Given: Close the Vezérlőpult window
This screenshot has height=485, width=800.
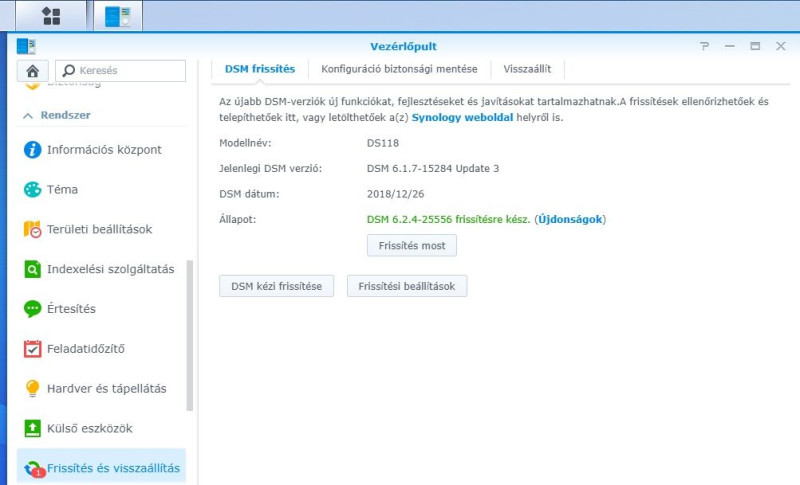Looking at the screenshot, I should (x=781, y=46).
